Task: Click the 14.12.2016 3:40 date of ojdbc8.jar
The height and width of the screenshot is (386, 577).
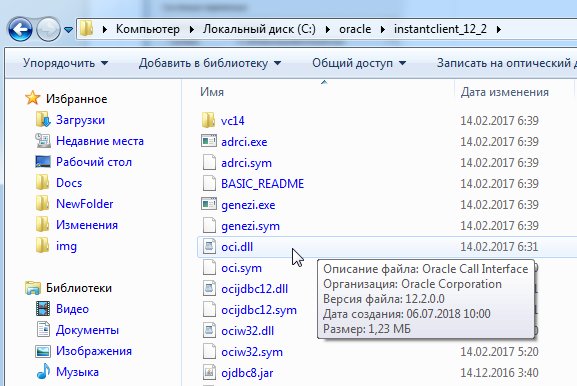Action: [x=499, y=373]
